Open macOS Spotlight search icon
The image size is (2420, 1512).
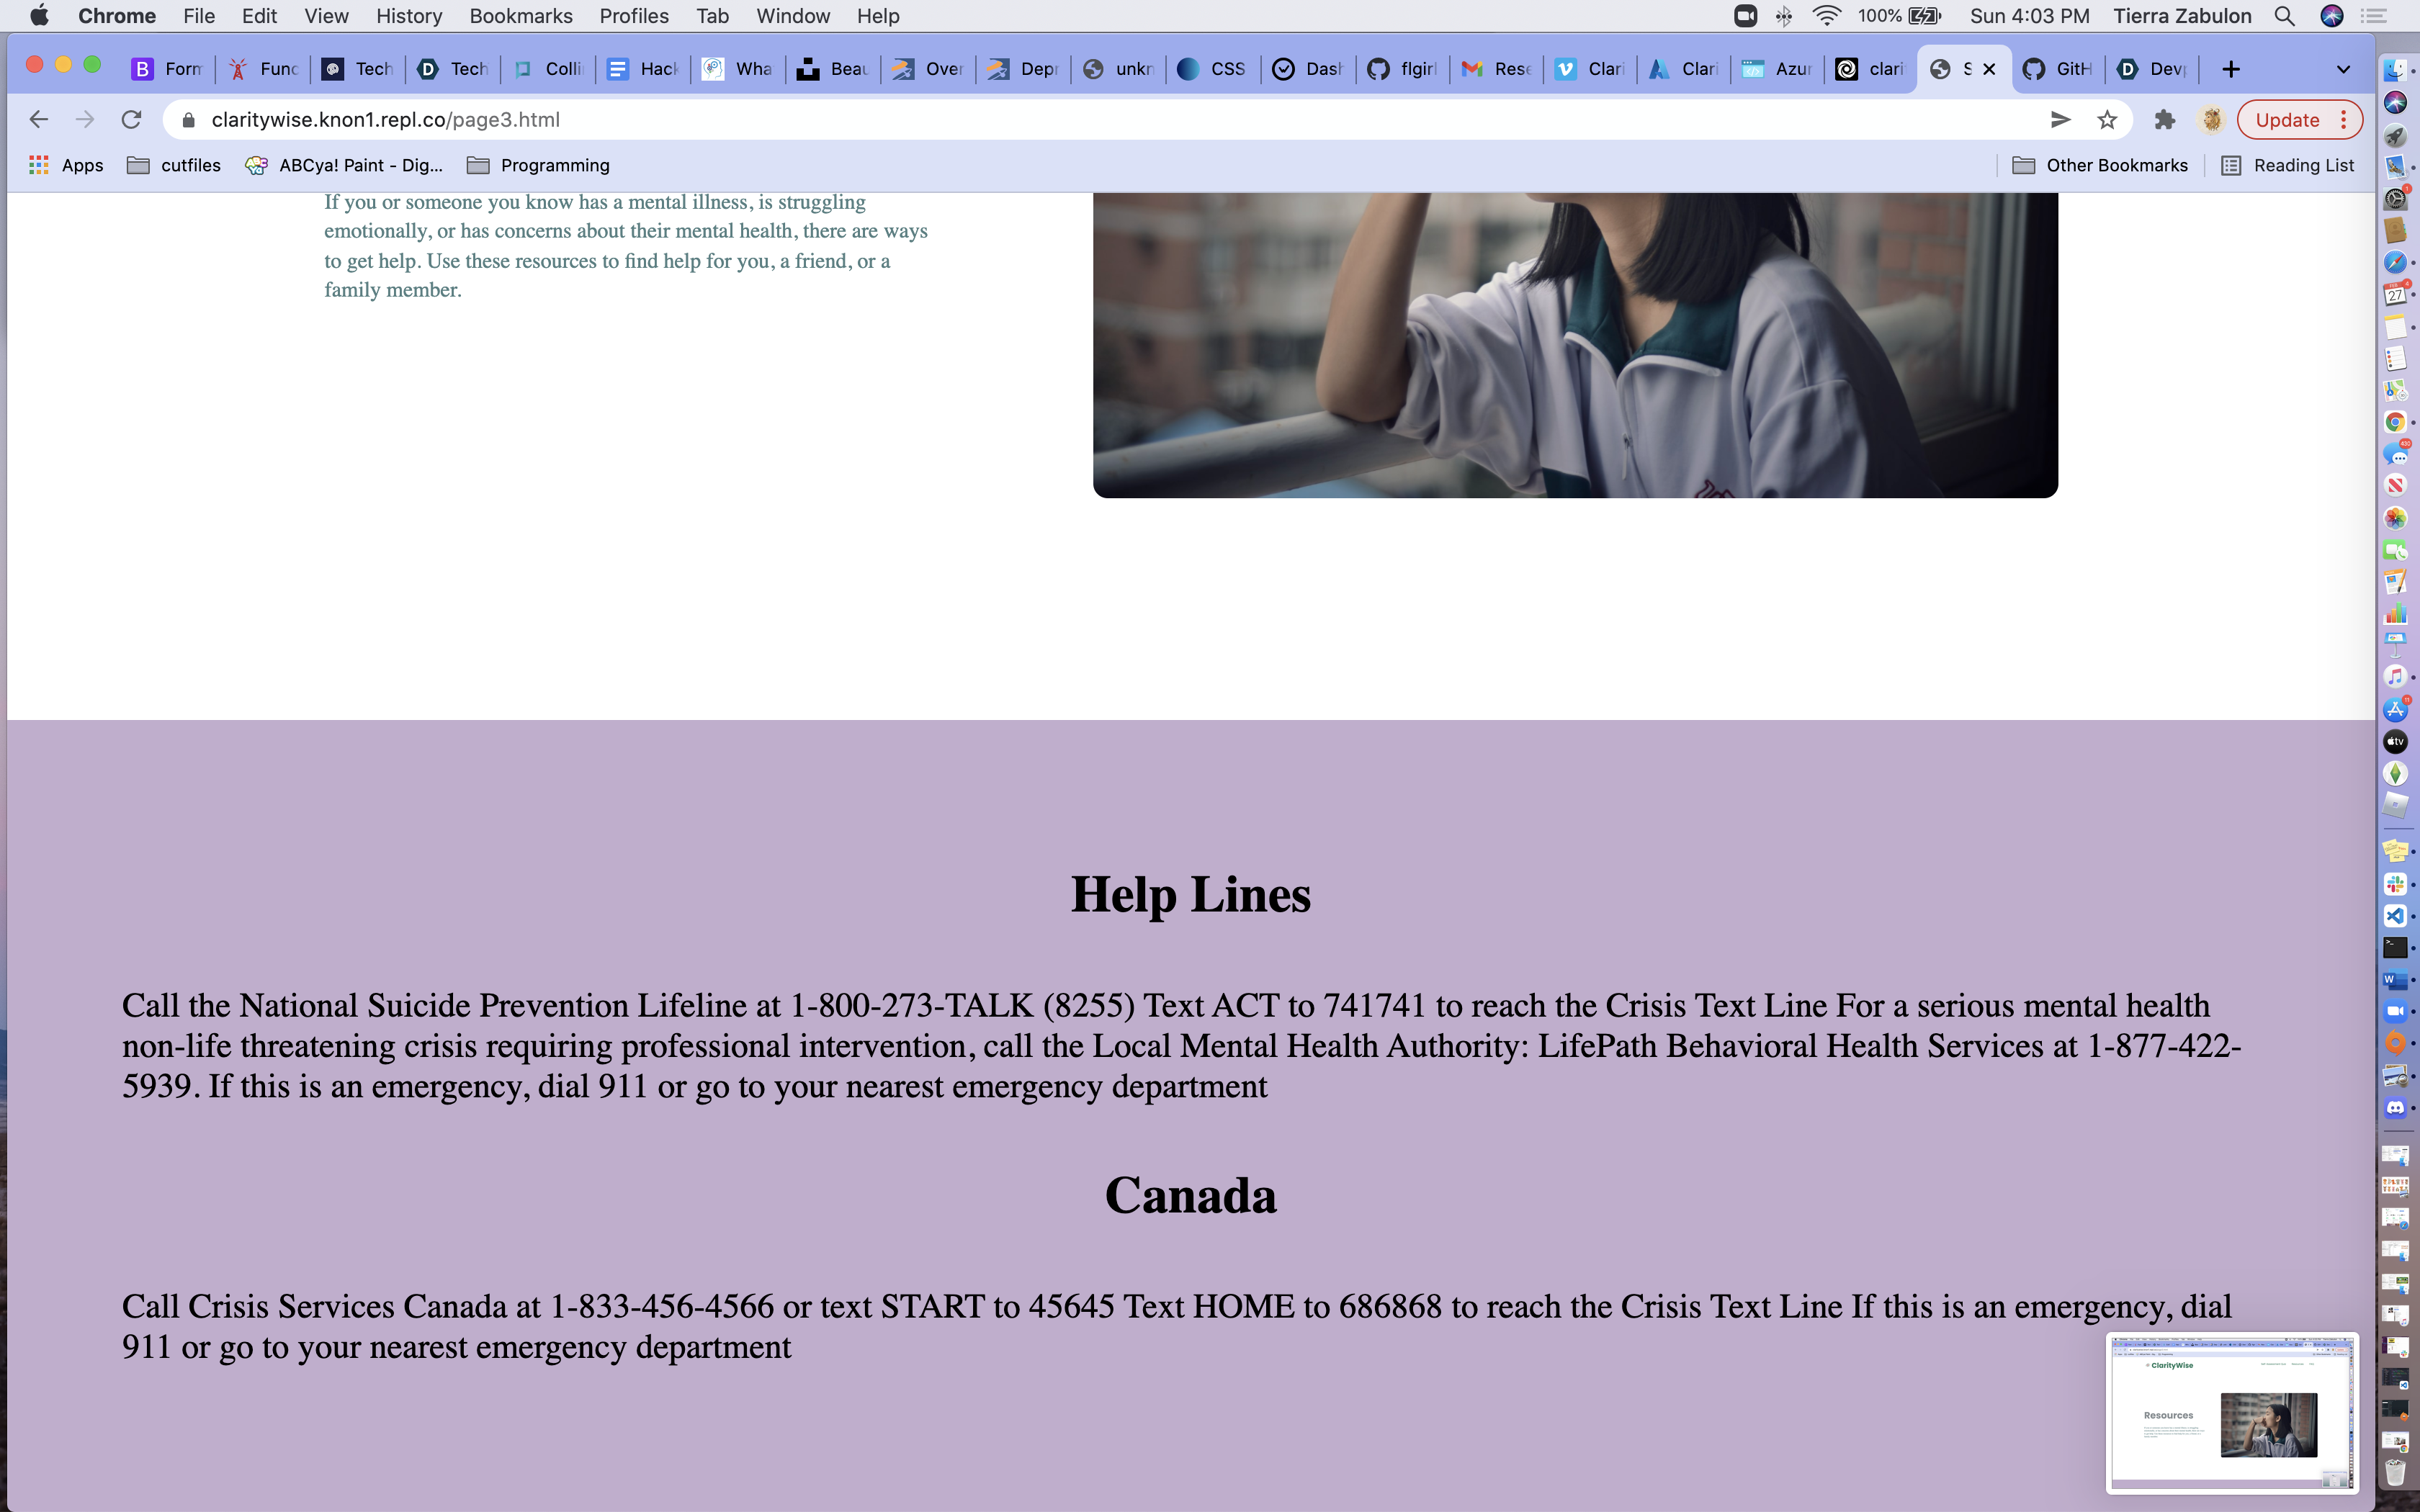pyautogui.click(x=2284, y=16)
